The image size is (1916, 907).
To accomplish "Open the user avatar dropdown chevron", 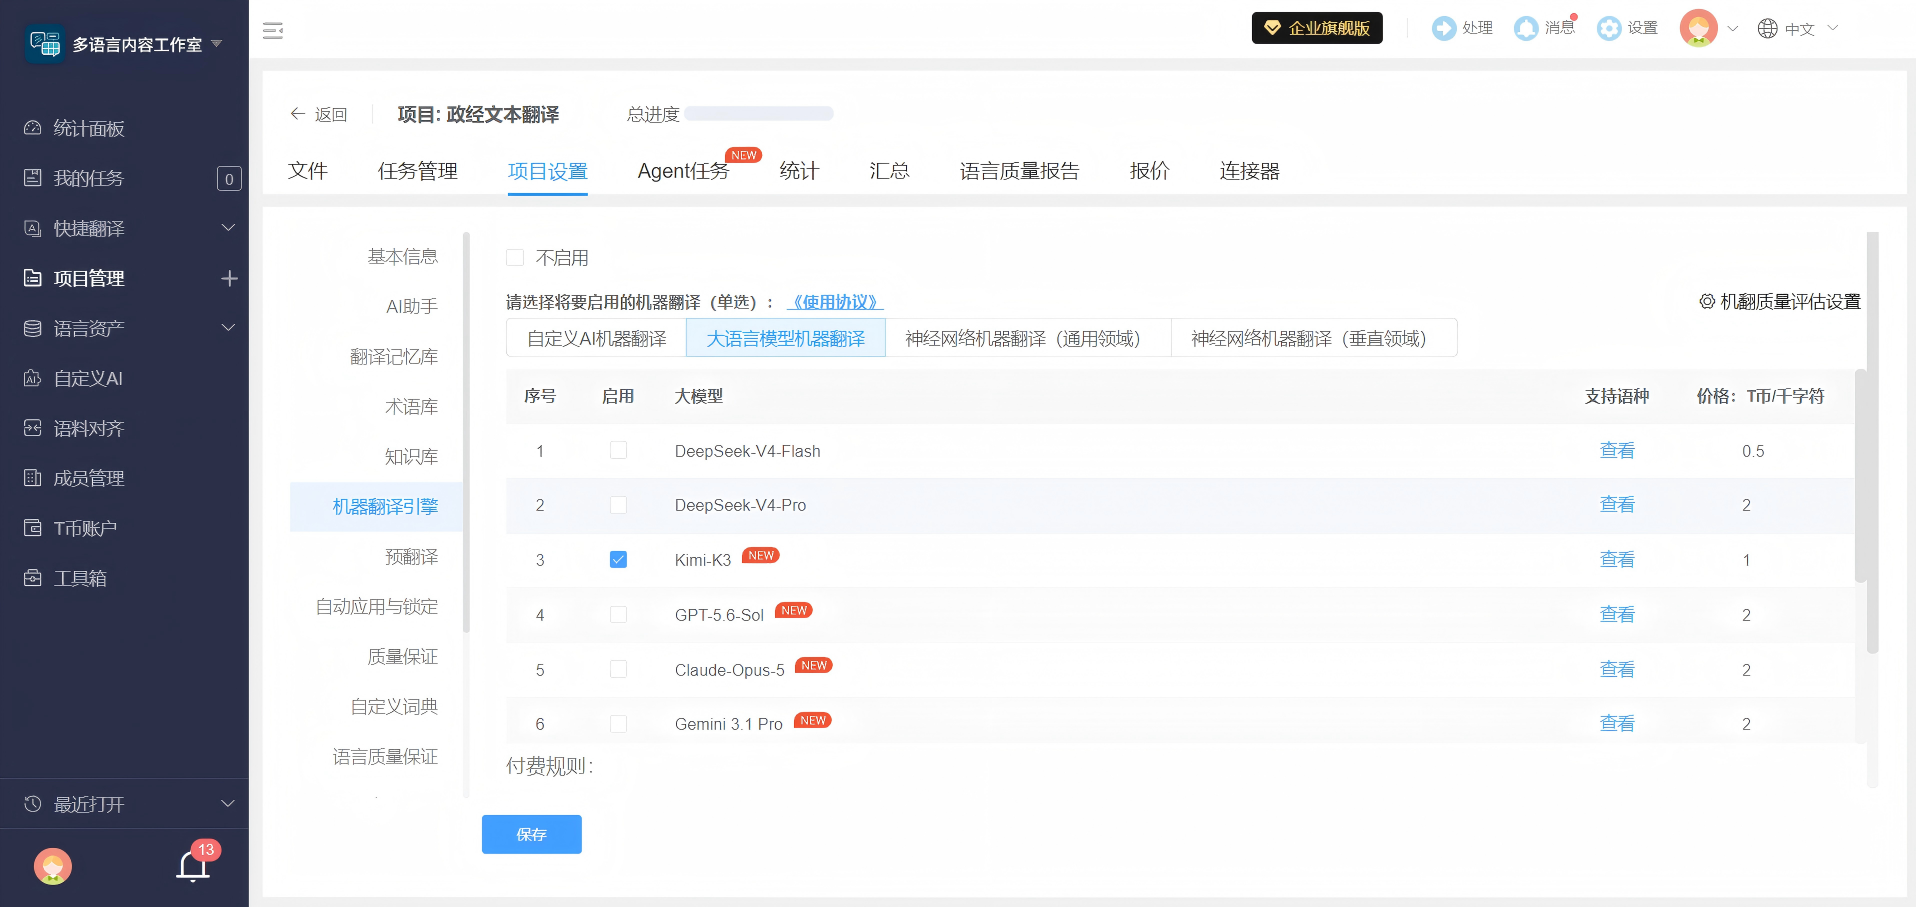I will pyautogui.click(x=1733, y=28).
